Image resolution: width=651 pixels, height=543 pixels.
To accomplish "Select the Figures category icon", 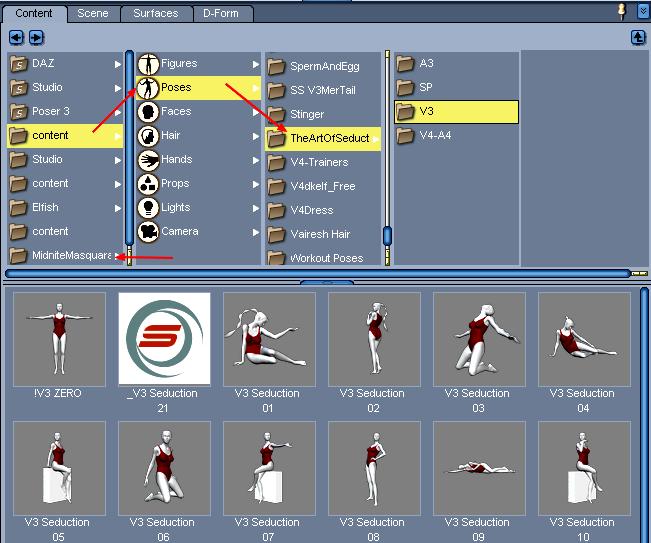I will pos(148,64).
